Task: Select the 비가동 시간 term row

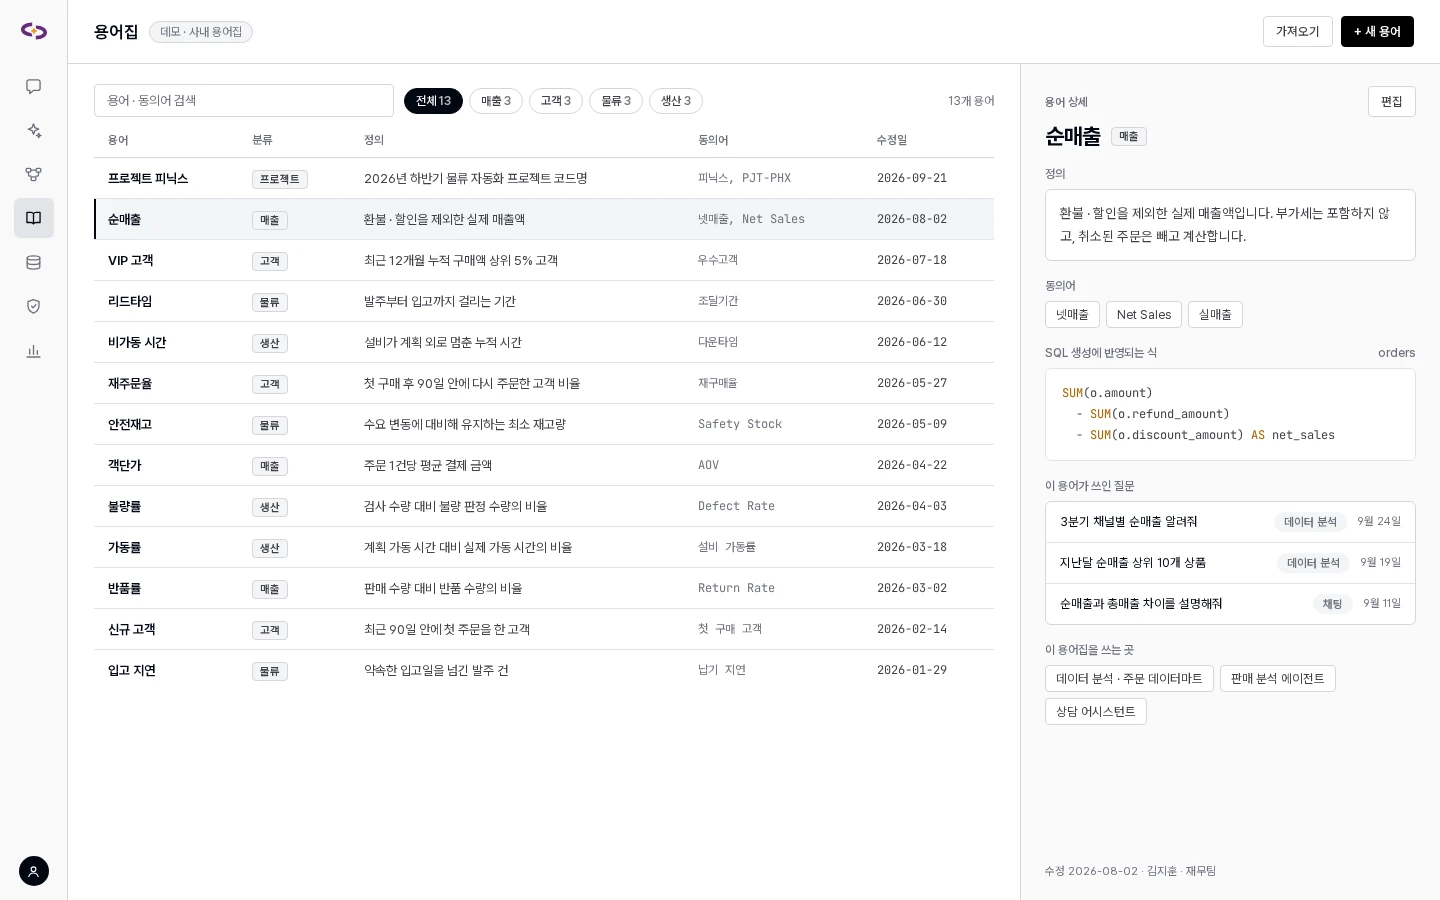Action: click(x=544, y=342)
